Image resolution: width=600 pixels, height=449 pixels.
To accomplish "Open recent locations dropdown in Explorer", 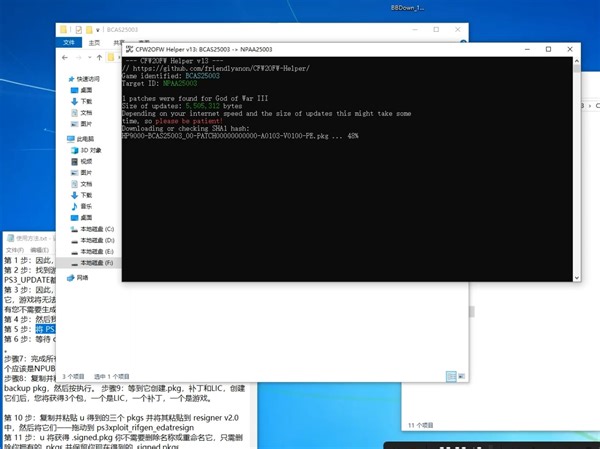I will coord(90,57).
